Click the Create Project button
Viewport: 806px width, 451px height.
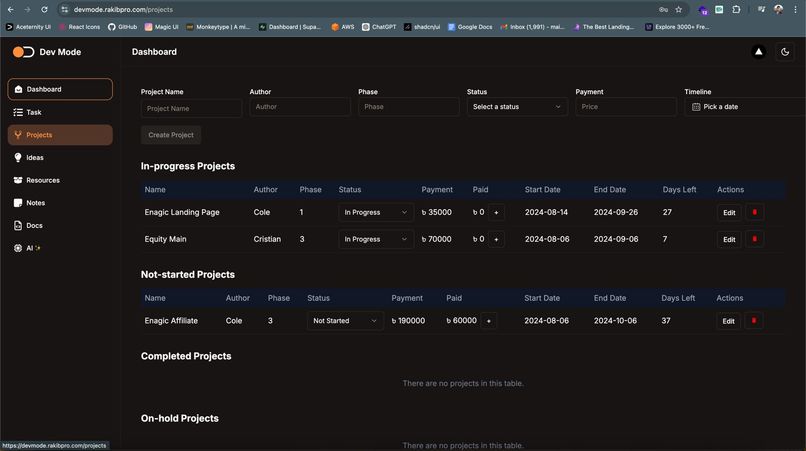pyautogui.click(x=171, y=135)
